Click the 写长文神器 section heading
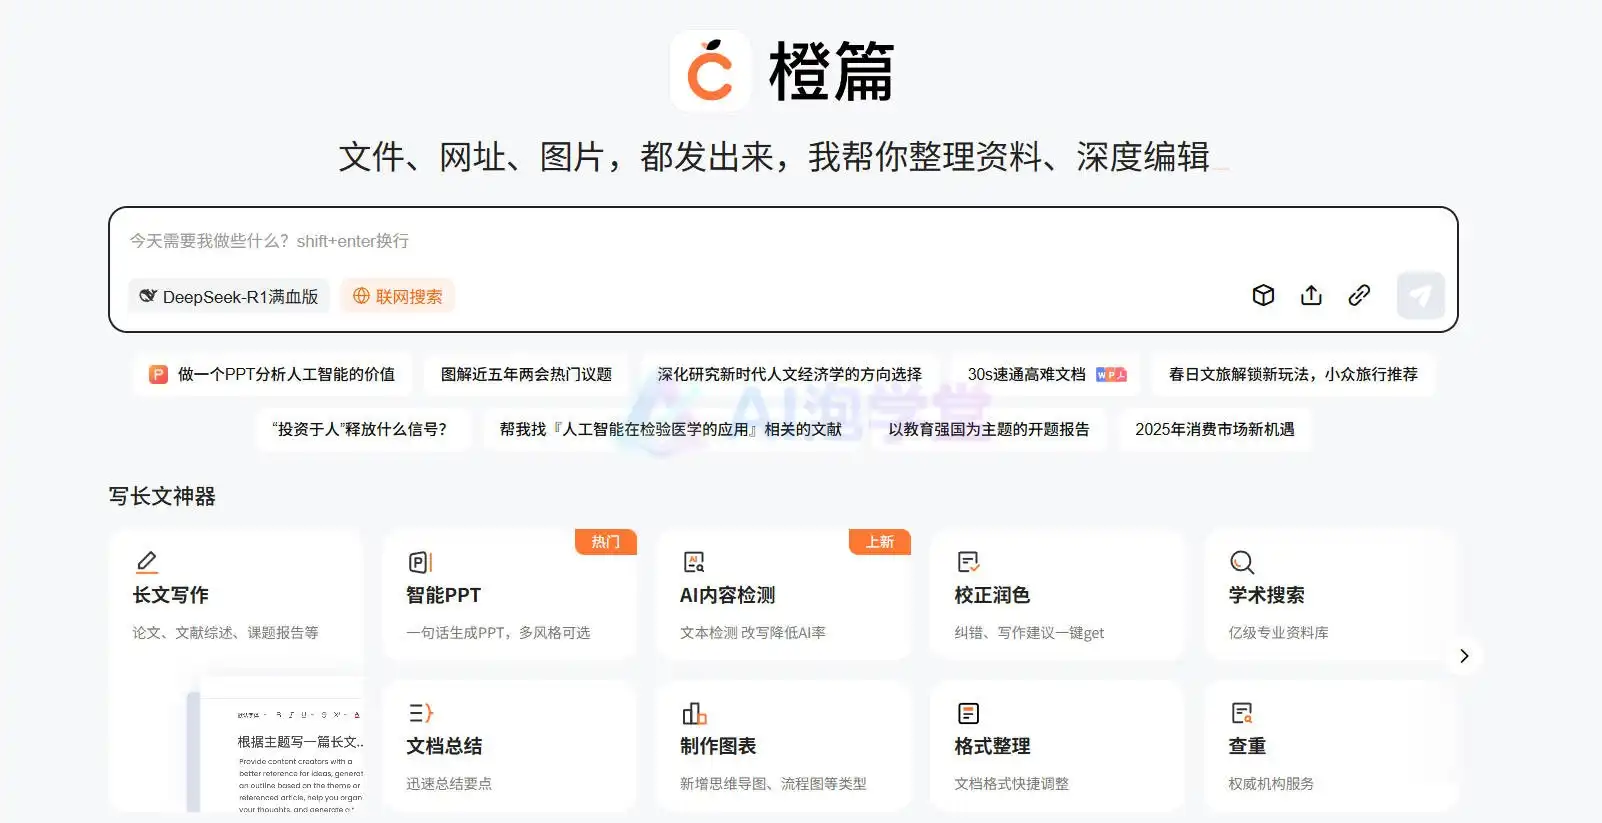This screenshot has width=1602, height=823. click(162, 496)
